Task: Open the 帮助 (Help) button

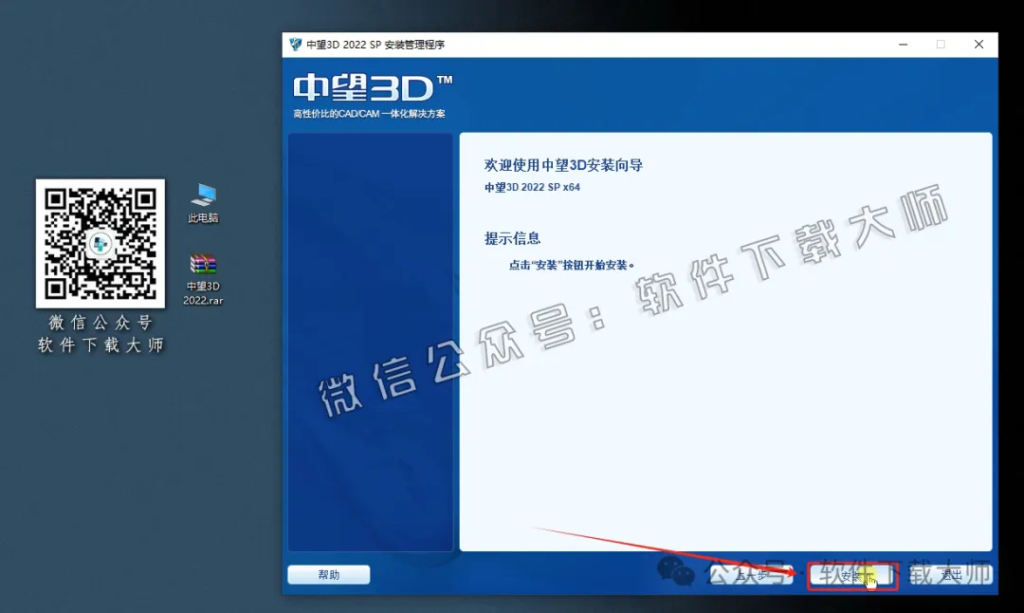Action: 328,574
